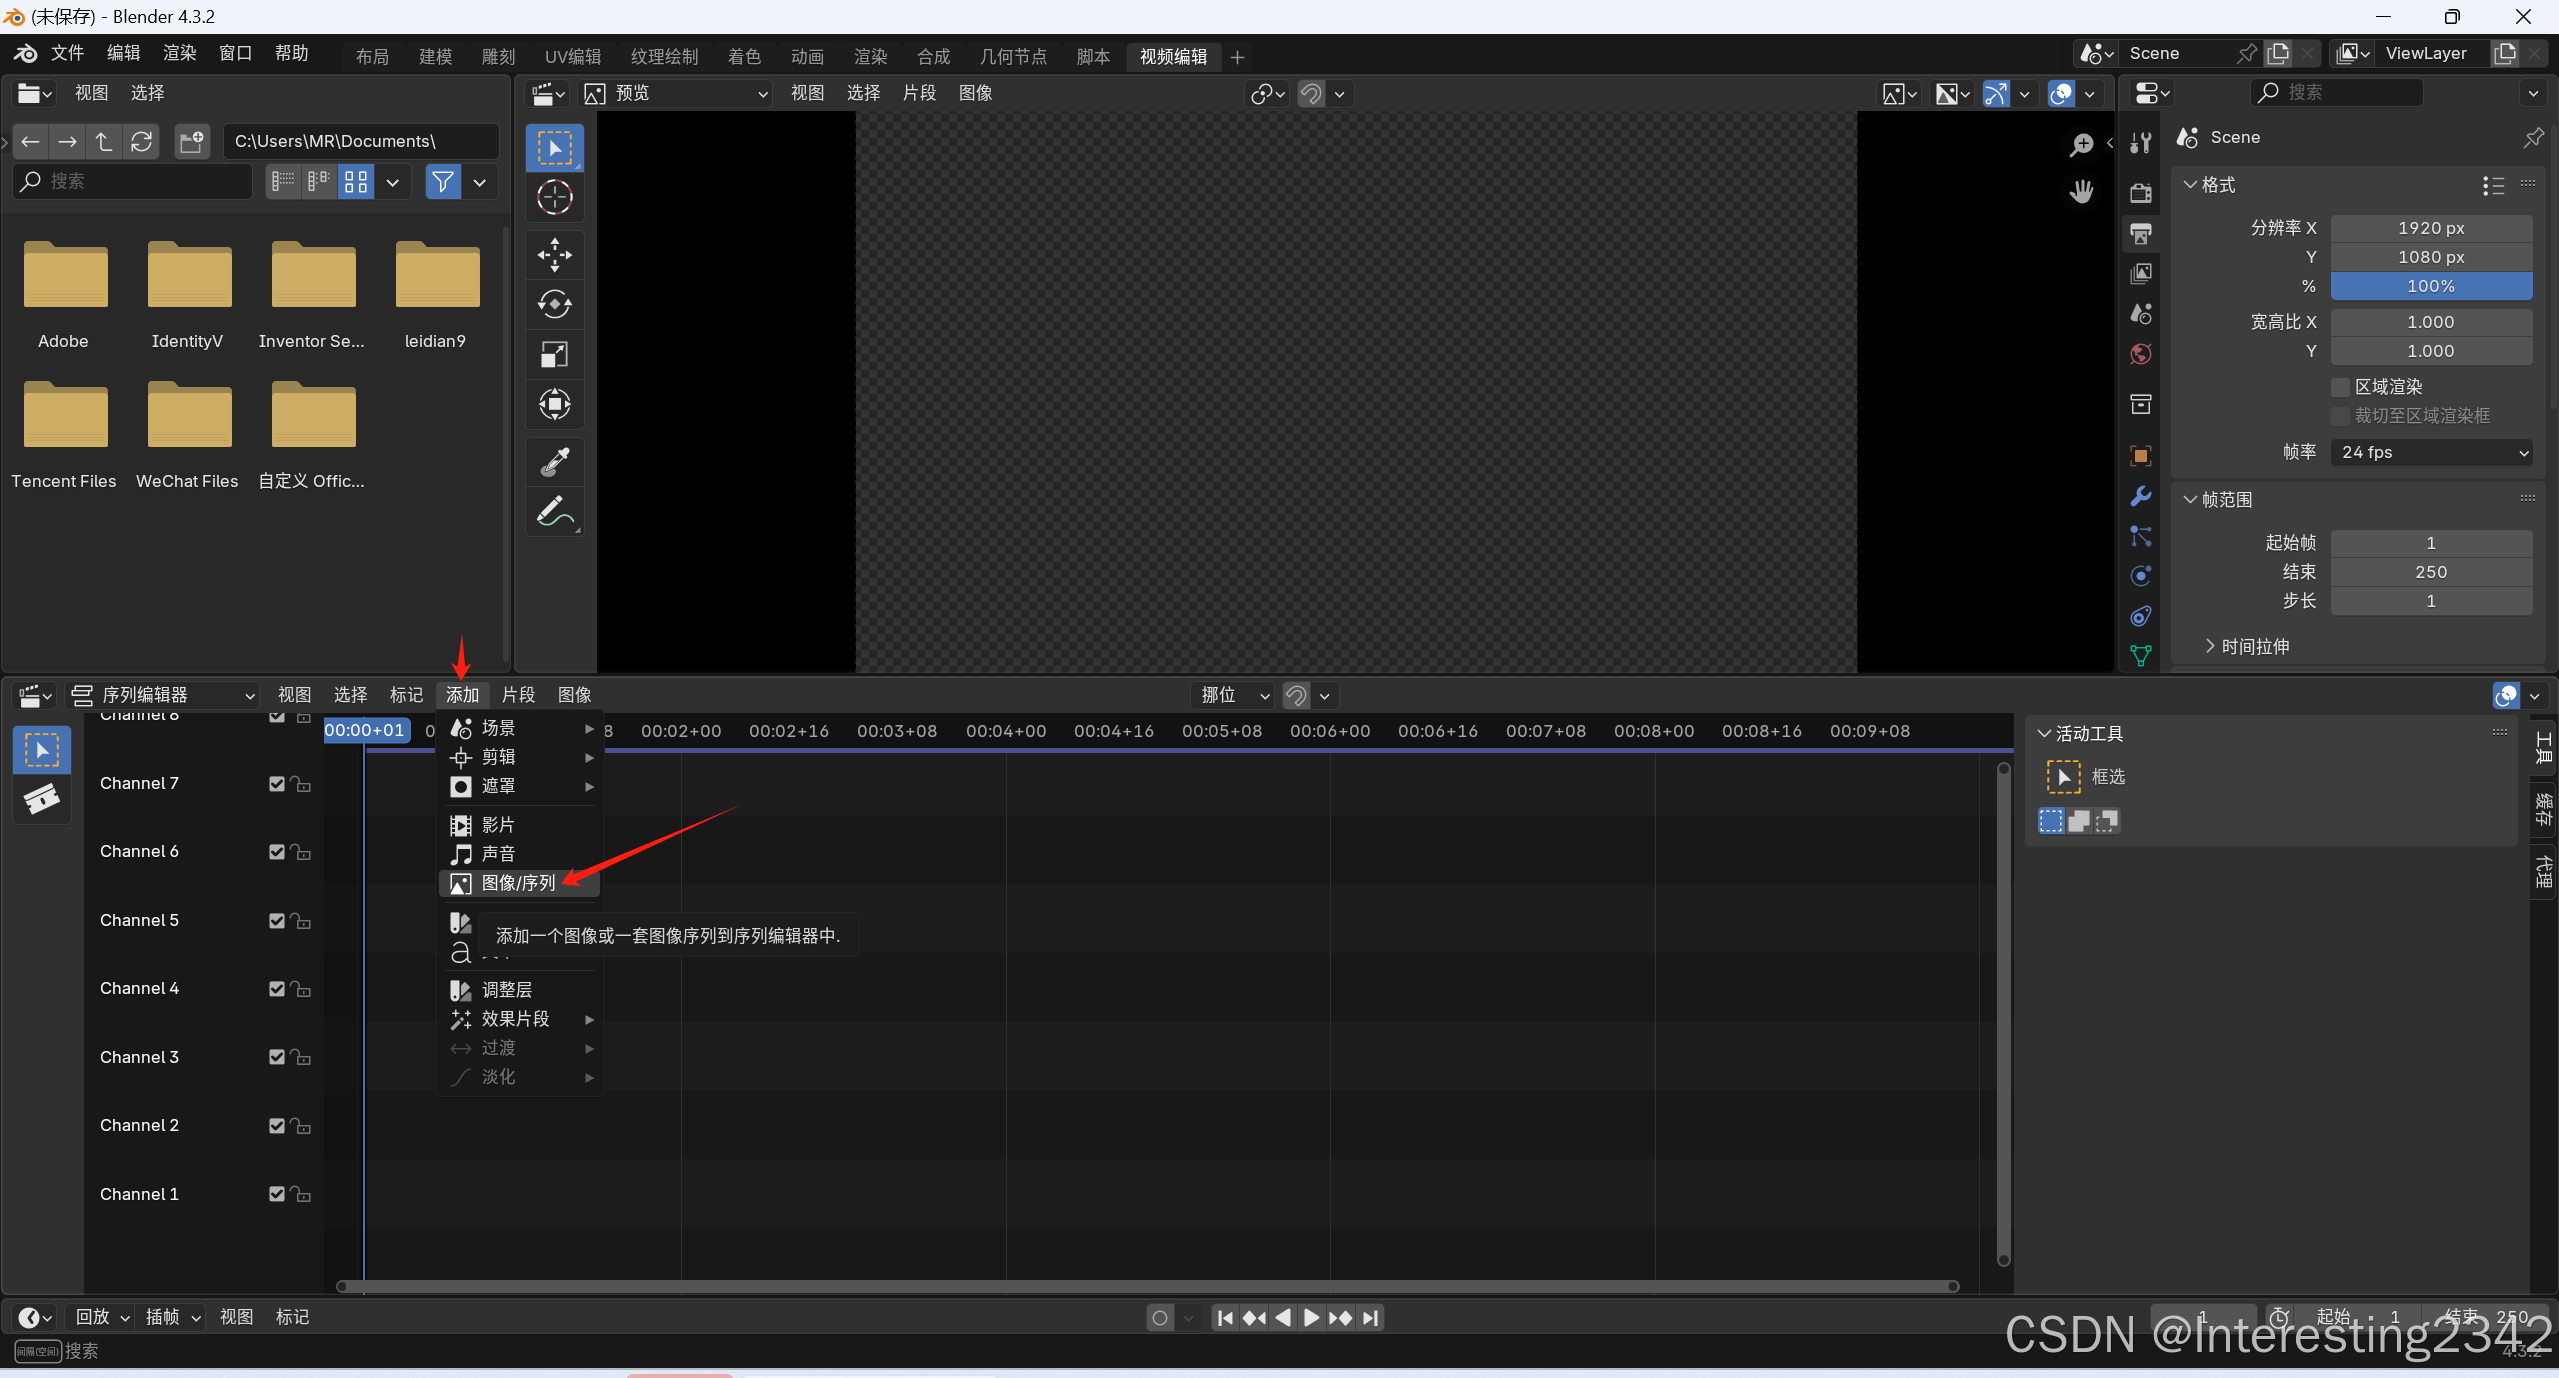Click the Sample color eyedropper tool

pyautogui.click(x=554, y=462)
